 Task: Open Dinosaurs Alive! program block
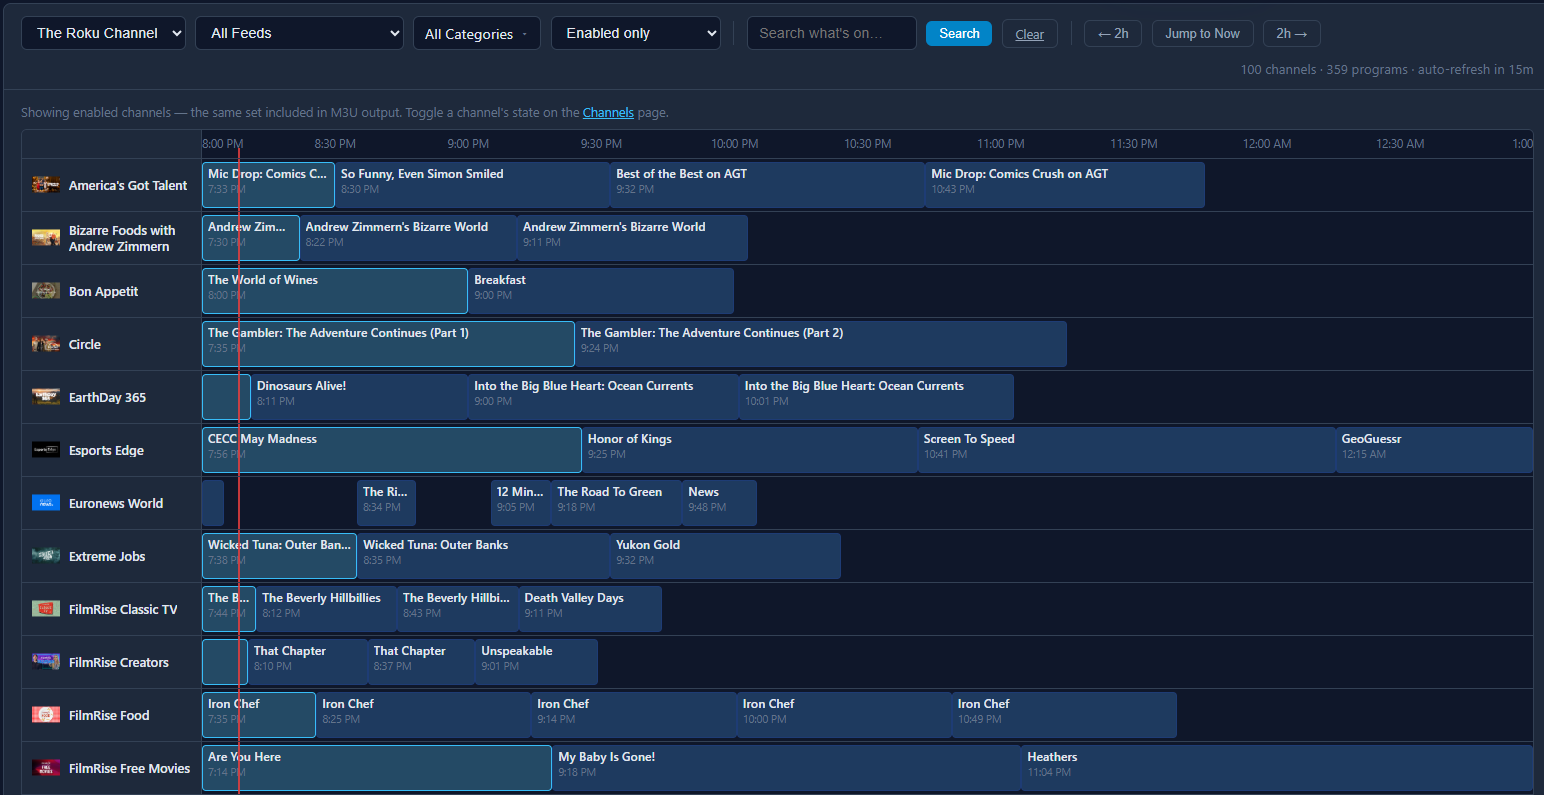pos(359,397)
